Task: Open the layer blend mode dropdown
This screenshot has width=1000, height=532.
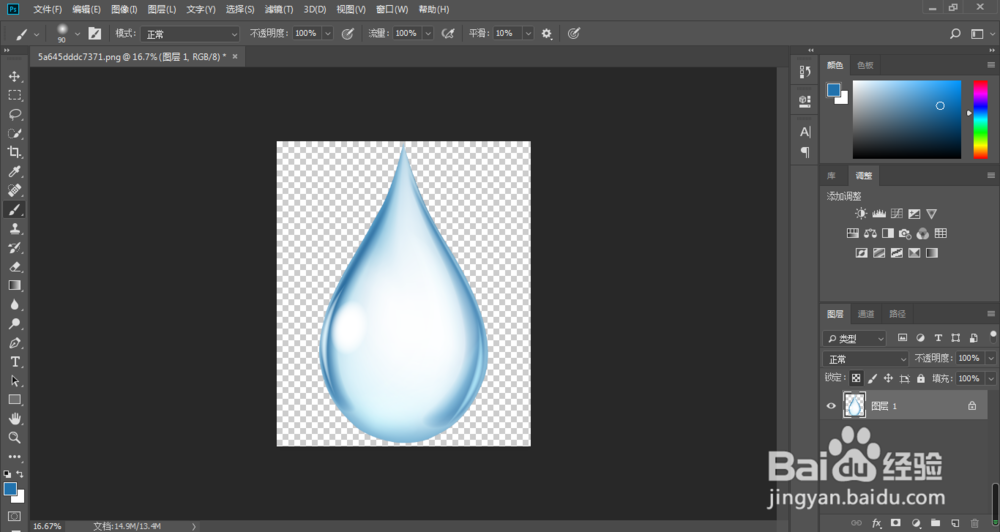Action: point(865,358)
